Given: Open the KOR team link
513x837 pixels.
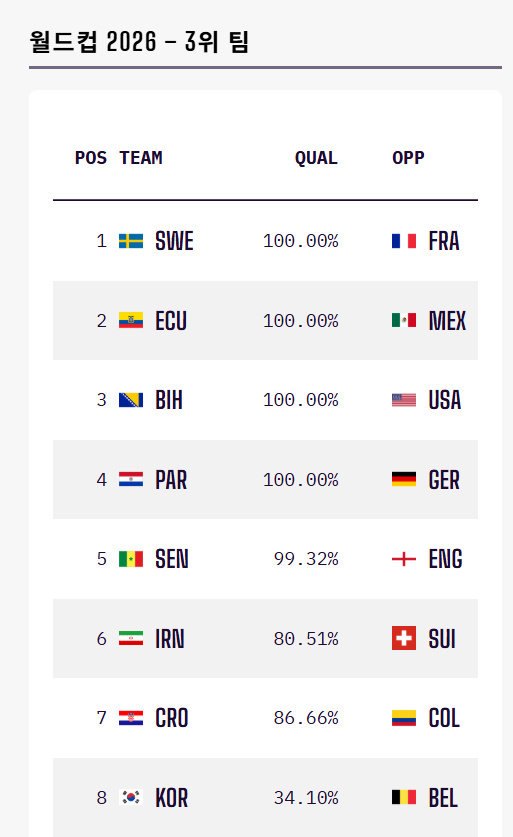Looking at the screenshot, I should tap(171, 797).
